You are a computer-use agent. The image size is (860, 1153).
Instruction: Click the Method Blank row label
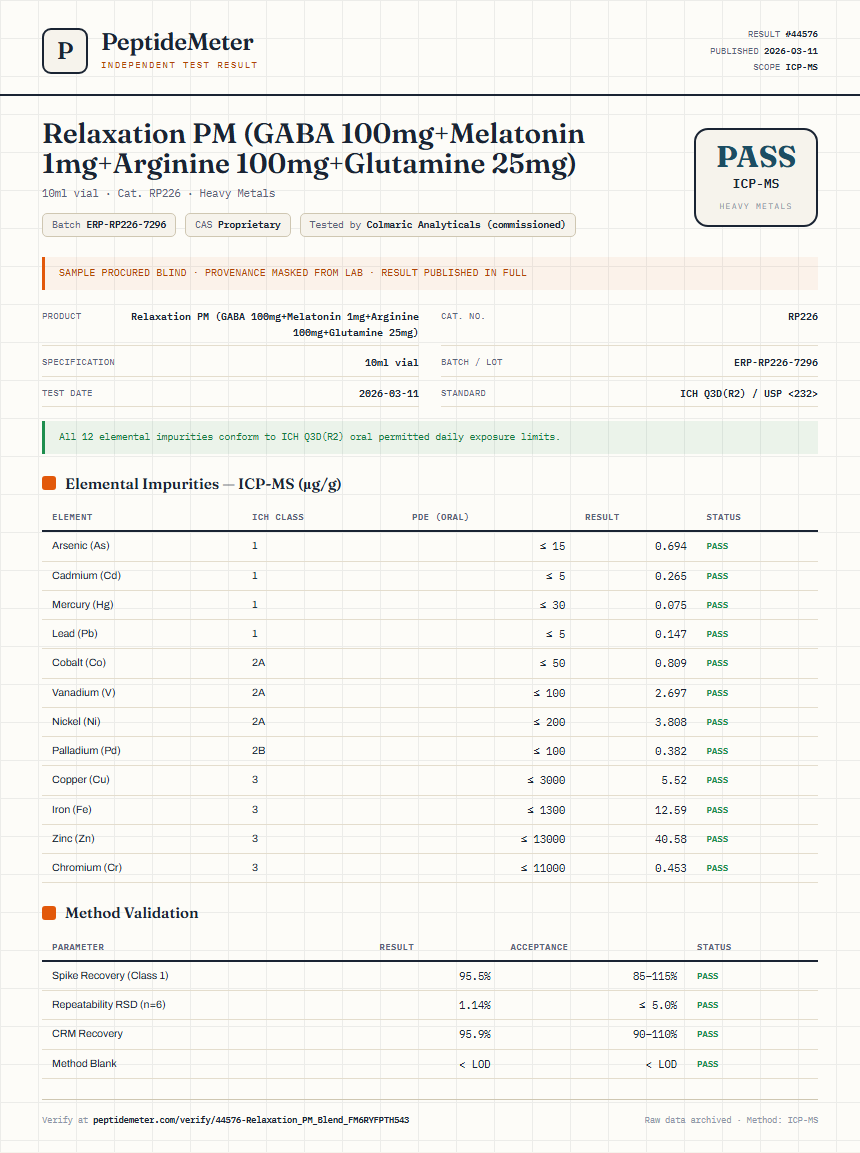click(x=84, y=1063)
